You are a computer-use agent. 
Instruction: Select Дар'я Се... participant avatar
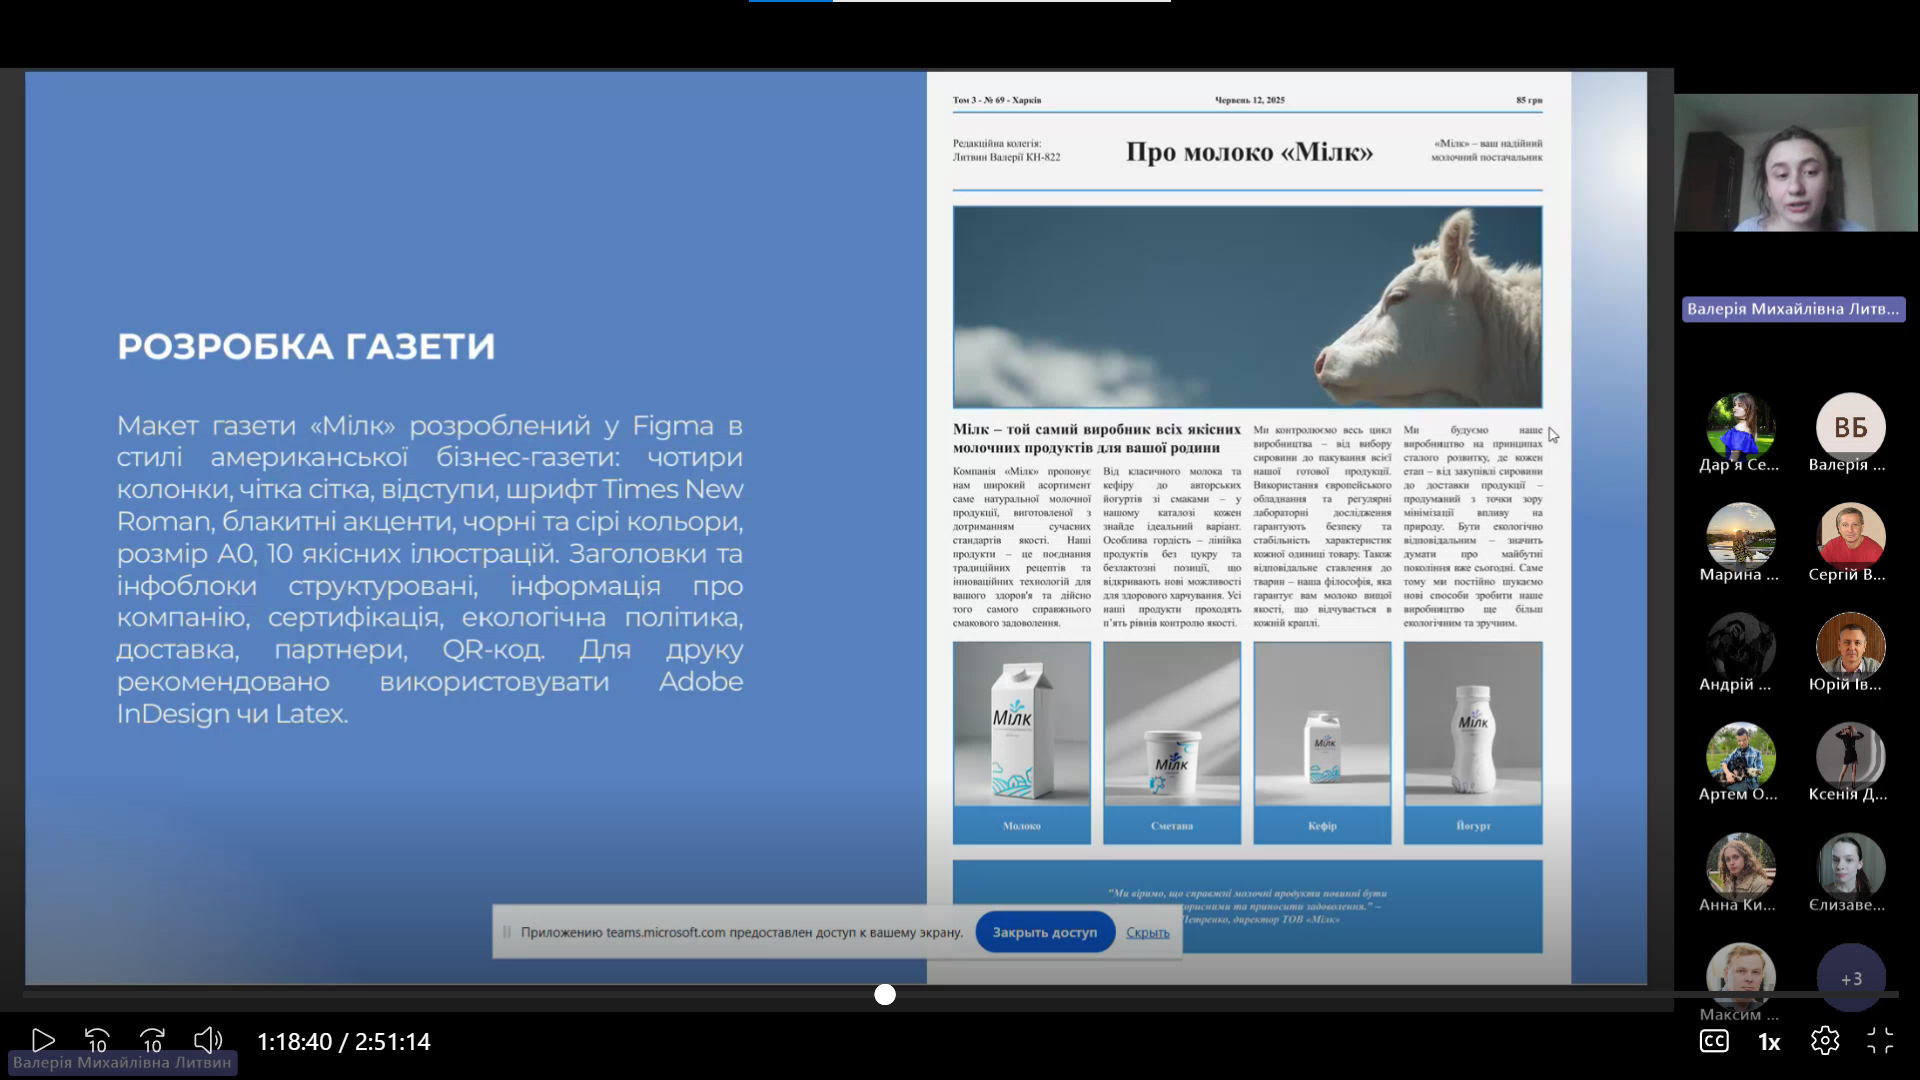[1740, 427]
